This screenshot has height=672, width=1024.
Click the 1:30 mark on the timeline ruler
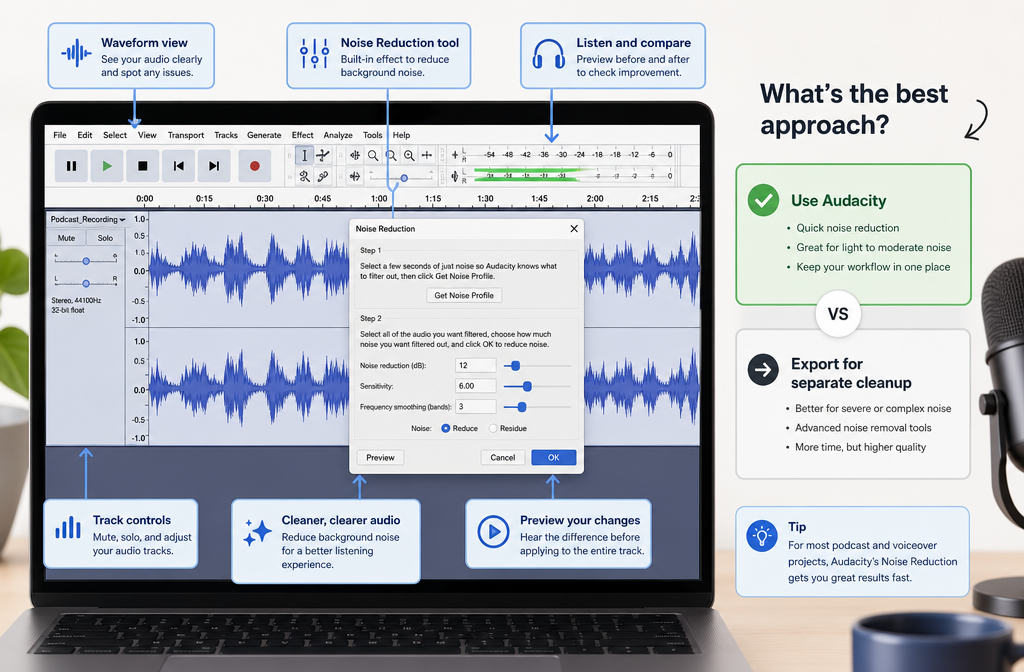[485, 199]
